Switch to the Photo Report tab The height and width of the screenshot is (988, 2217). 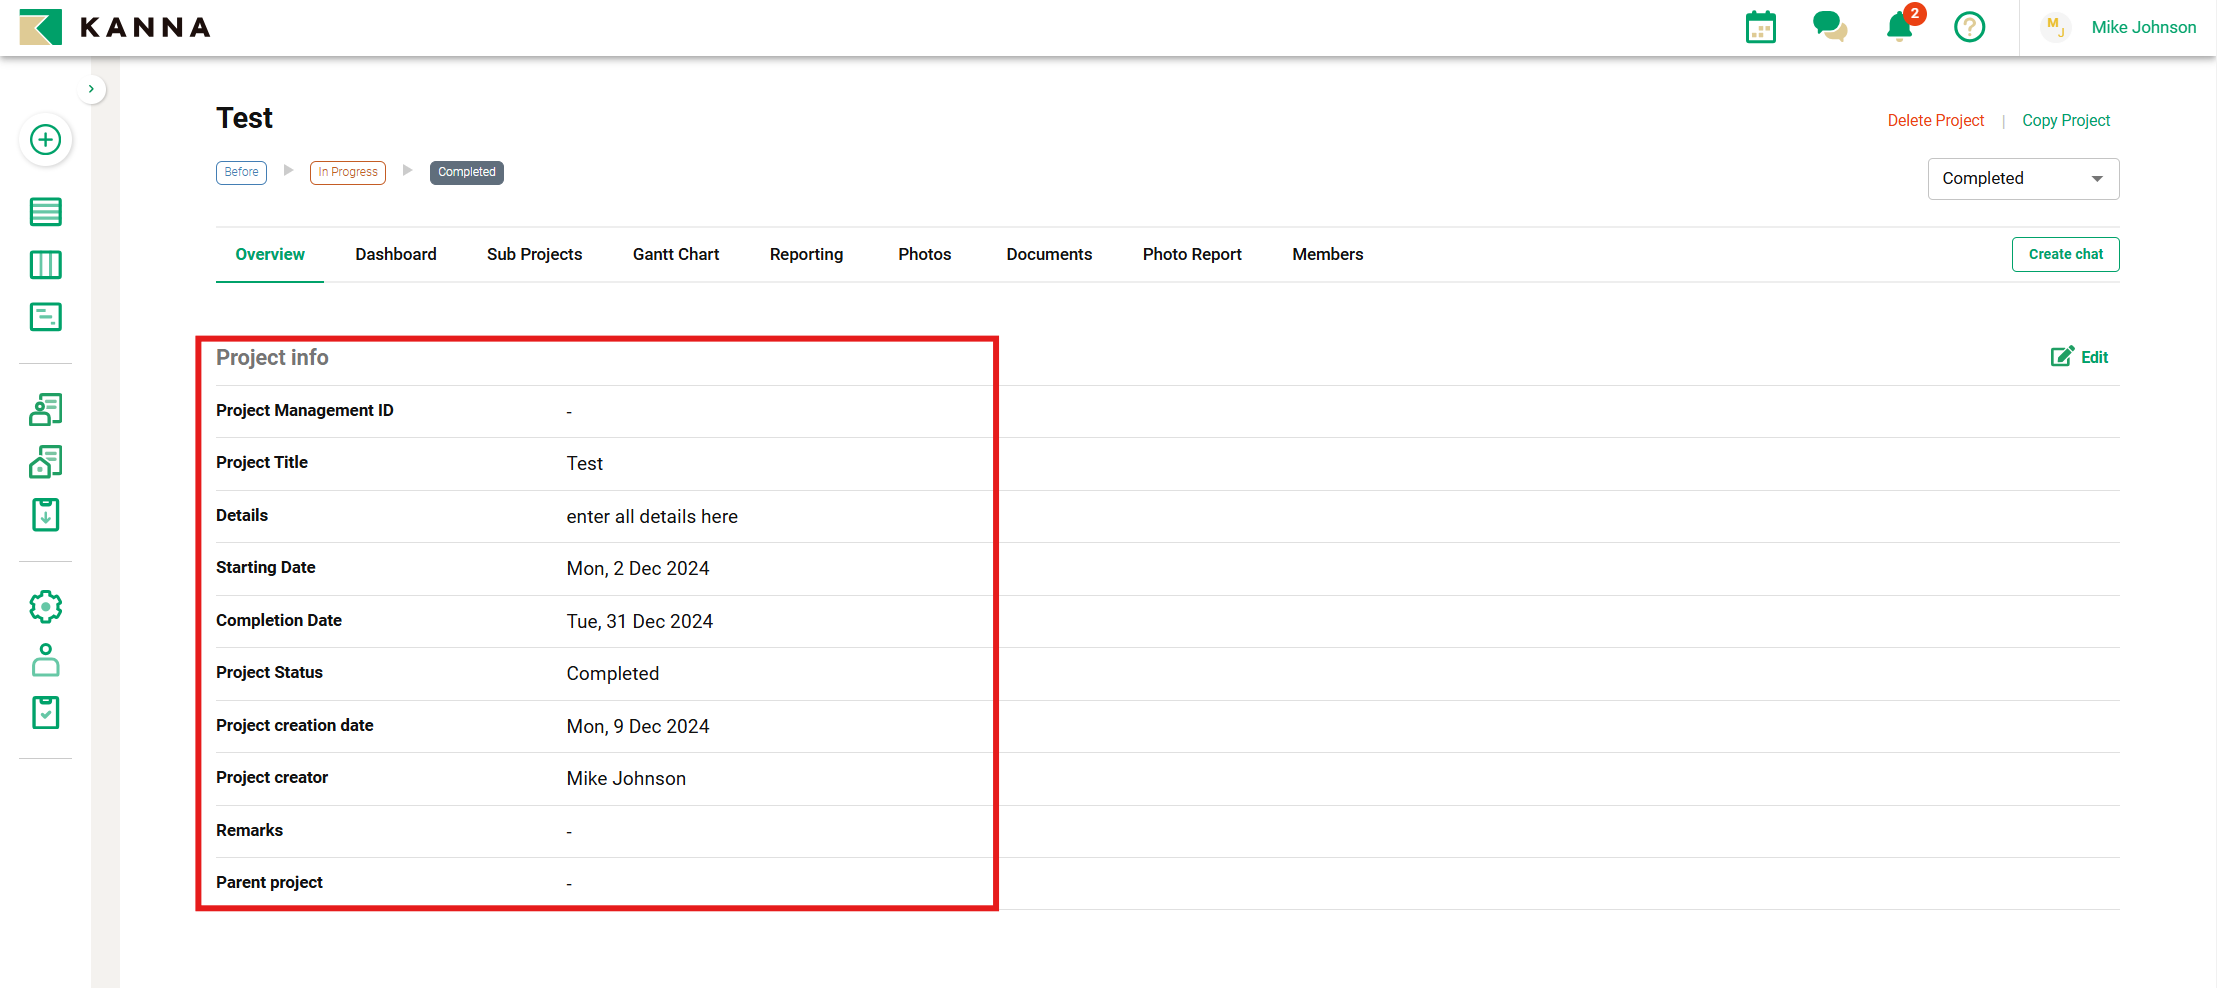1191,254
